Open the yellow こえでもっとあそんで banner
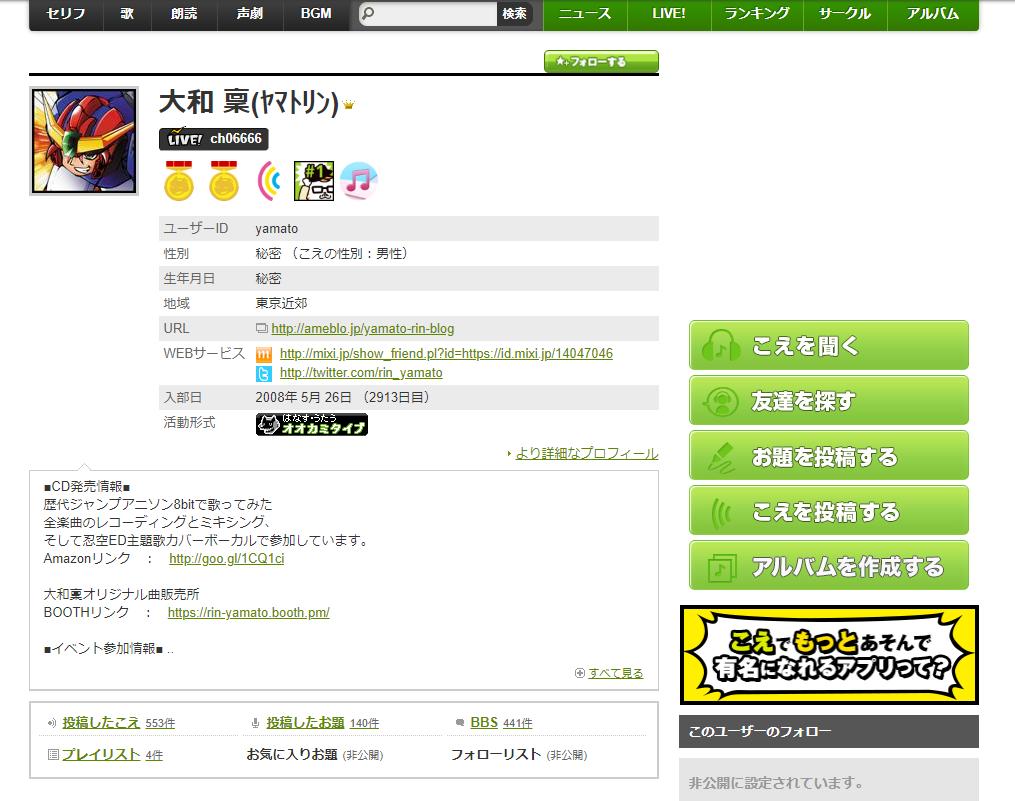Viewport: 1015px width, 801px height. 829,655
